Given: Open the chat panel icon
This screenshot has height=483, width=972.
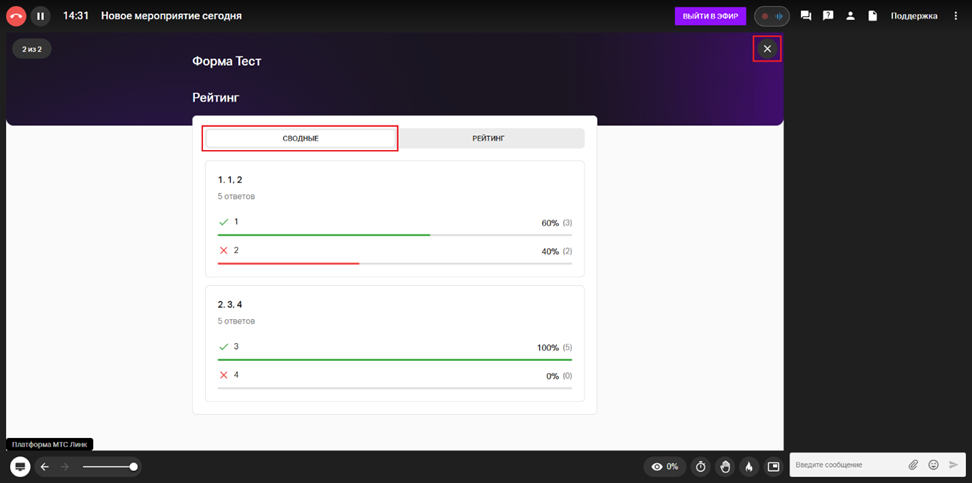Looking at the screenshot, I should click(x=806, y=16).
